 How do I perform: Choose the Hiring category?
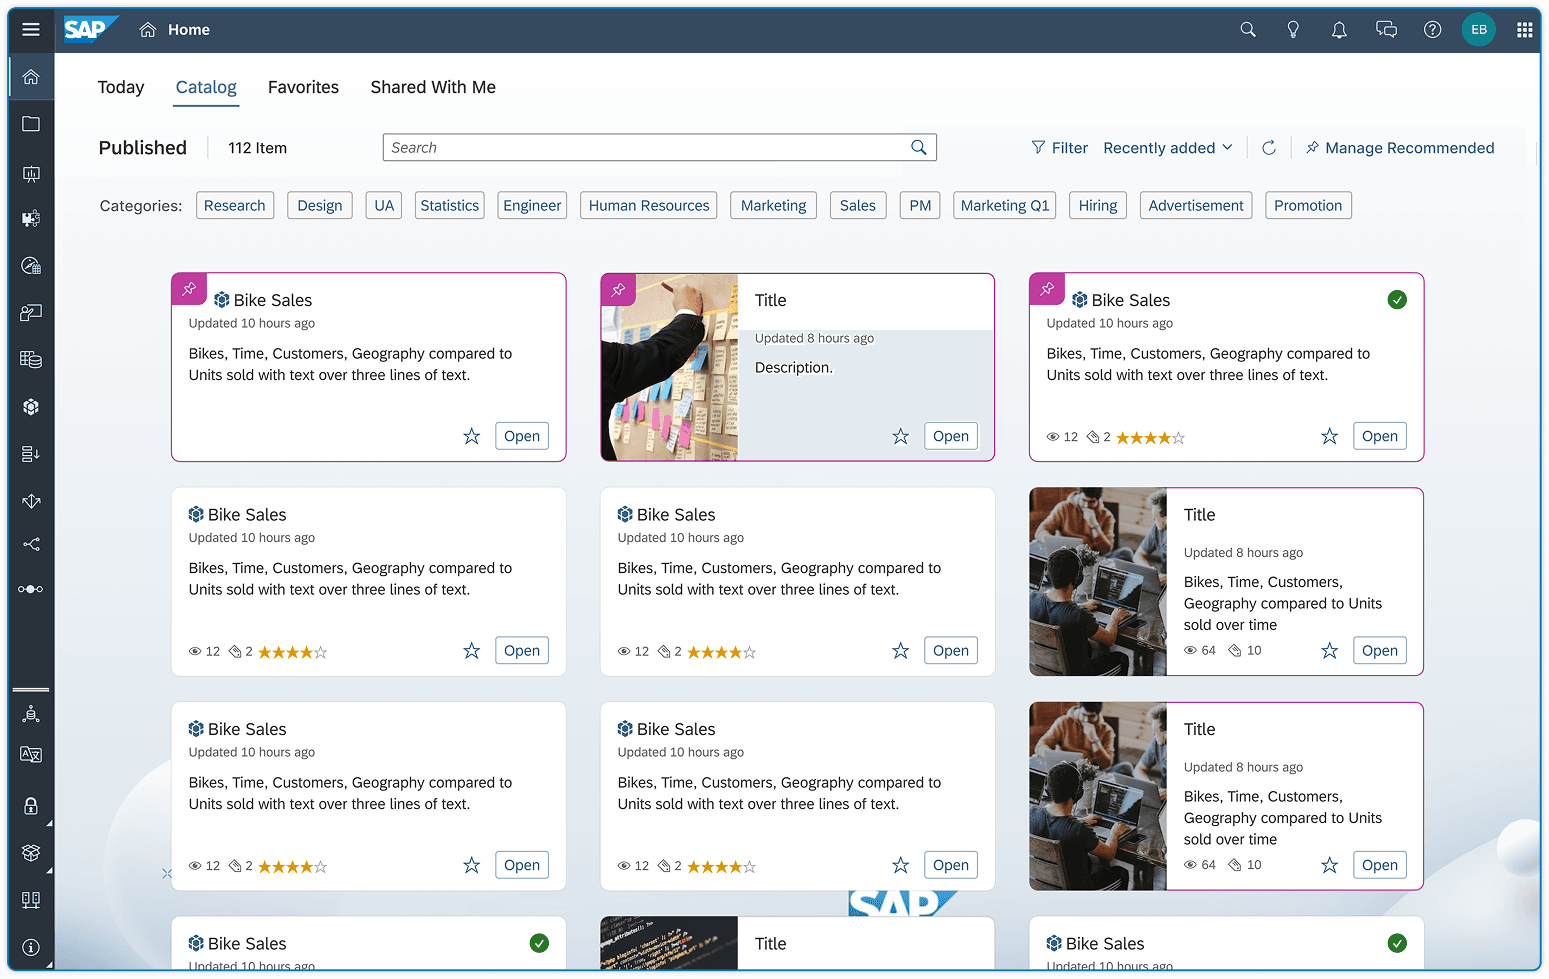[x=1098, y=205]
